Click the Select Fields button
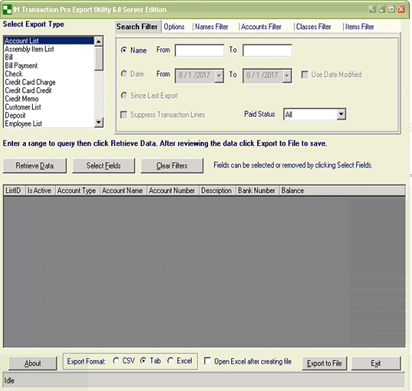The image size is (412, 391). pyautogui.click(x=104, y=166)
